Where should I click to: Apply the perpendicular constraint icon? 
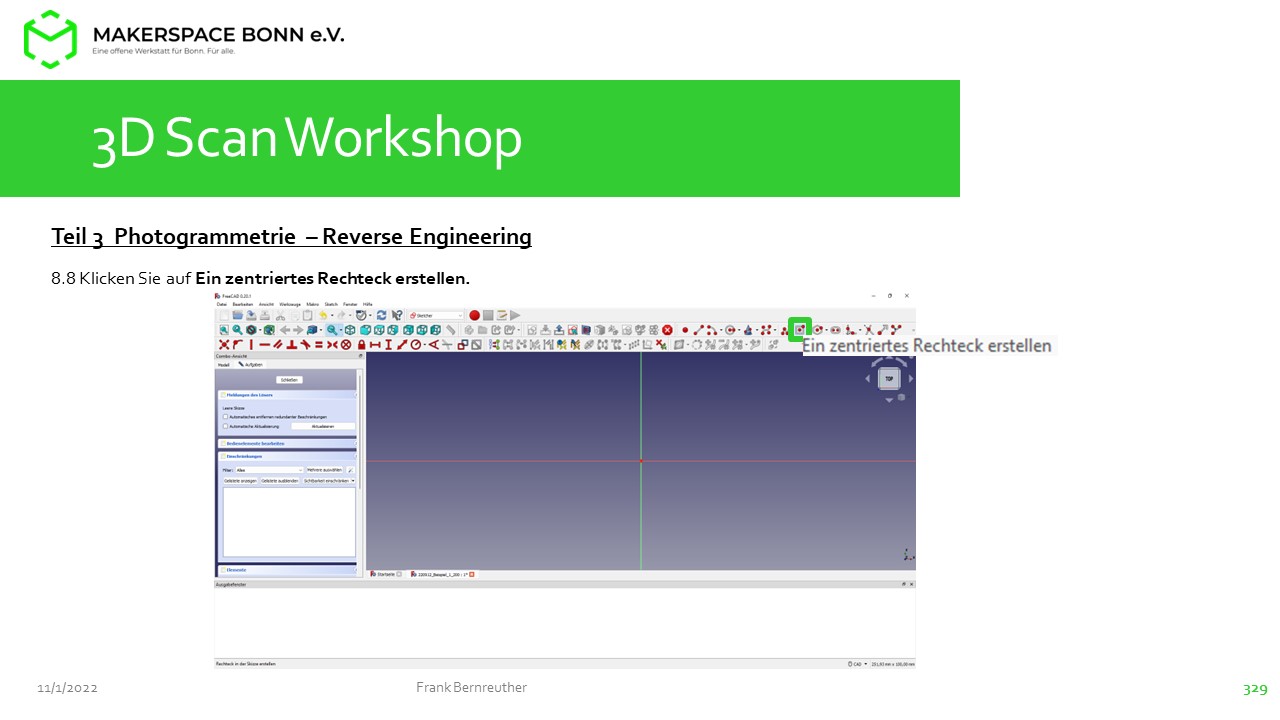pos(292,345)
